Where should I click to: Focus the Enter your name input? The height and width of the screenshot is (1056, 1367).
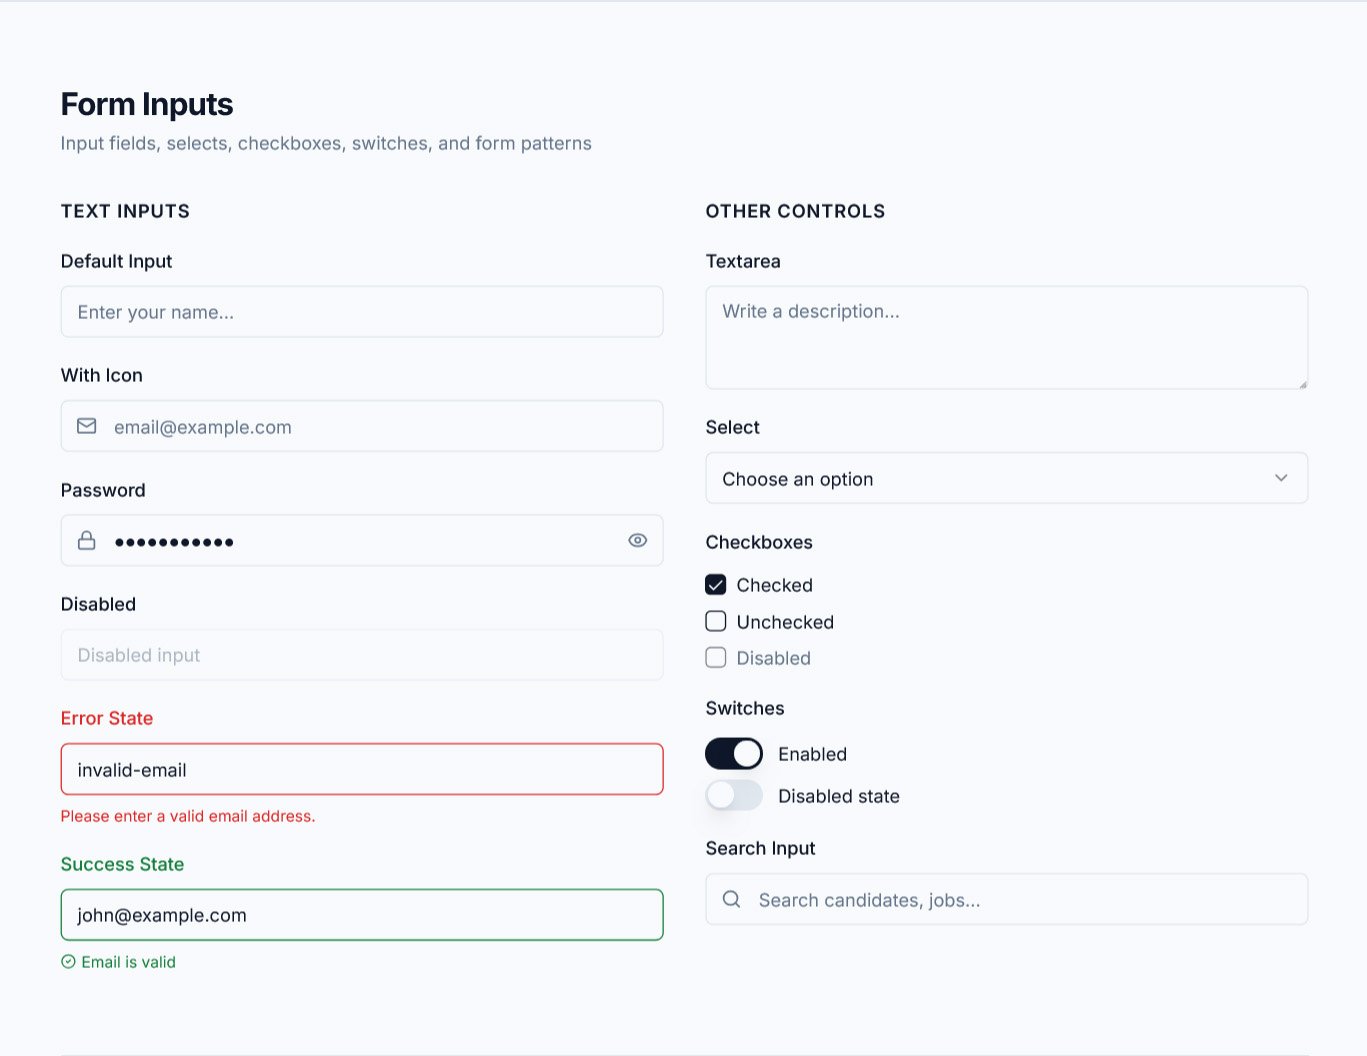click(x=362, y=312)
